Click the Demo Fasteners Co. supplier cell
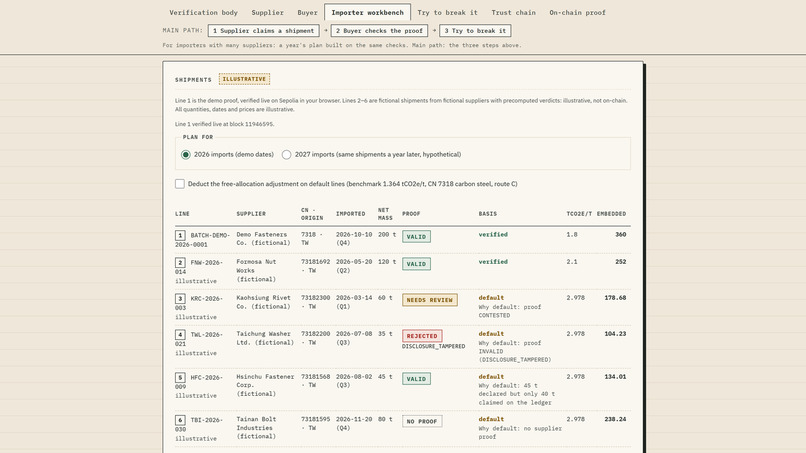Image resolution: width=806 pixels, height=453 pixels. point(263,239)
